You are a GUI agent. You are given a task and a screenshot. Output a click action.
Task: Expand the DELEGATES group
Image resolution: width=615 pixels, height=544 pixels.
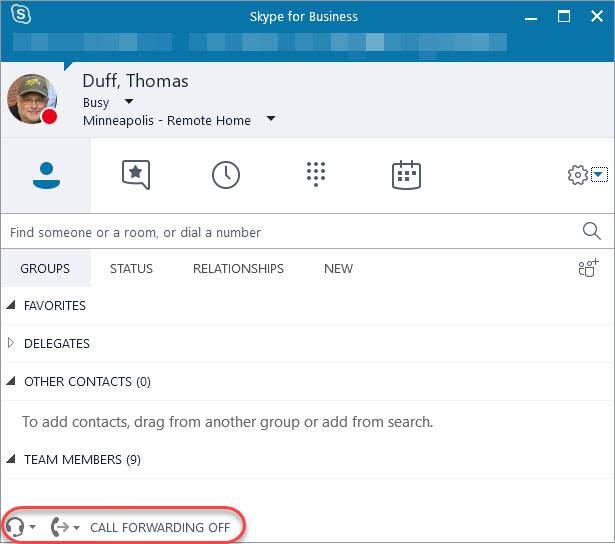pos(11,343)
